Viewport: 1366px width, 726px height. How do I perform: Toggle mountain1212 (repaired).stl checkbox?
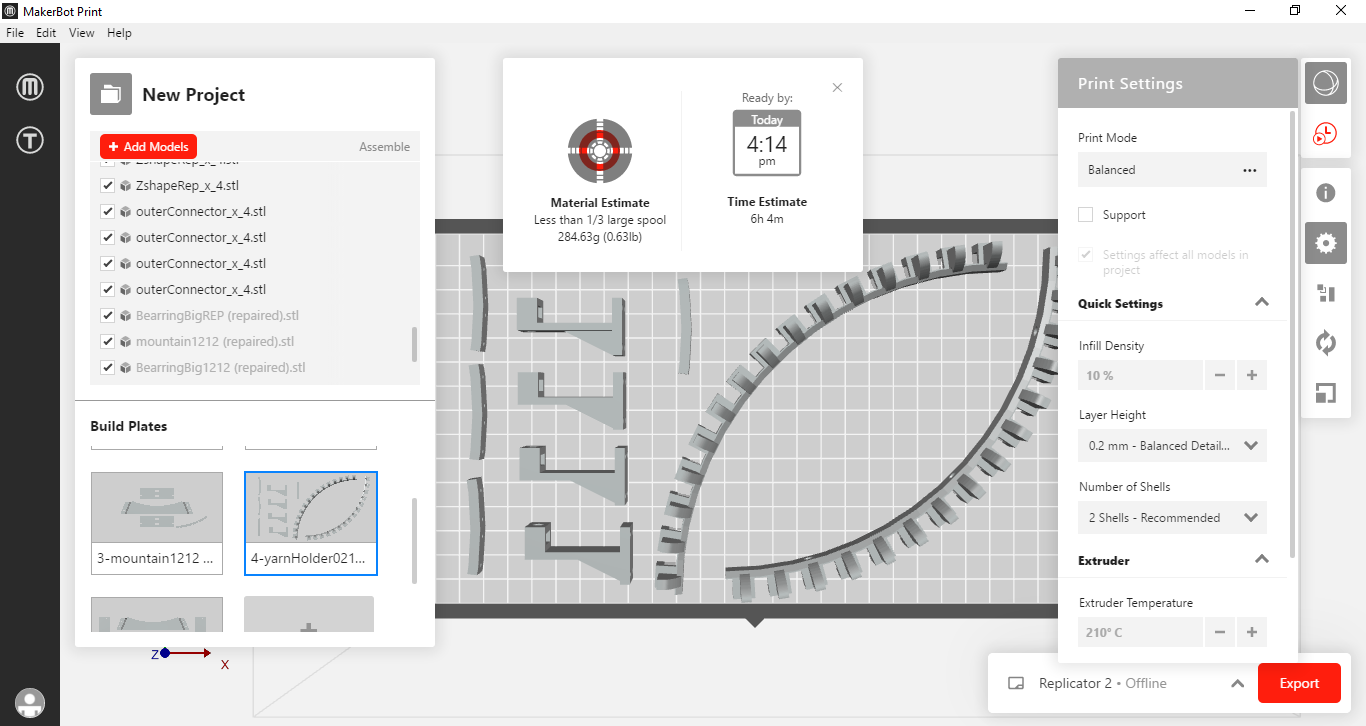108,341
